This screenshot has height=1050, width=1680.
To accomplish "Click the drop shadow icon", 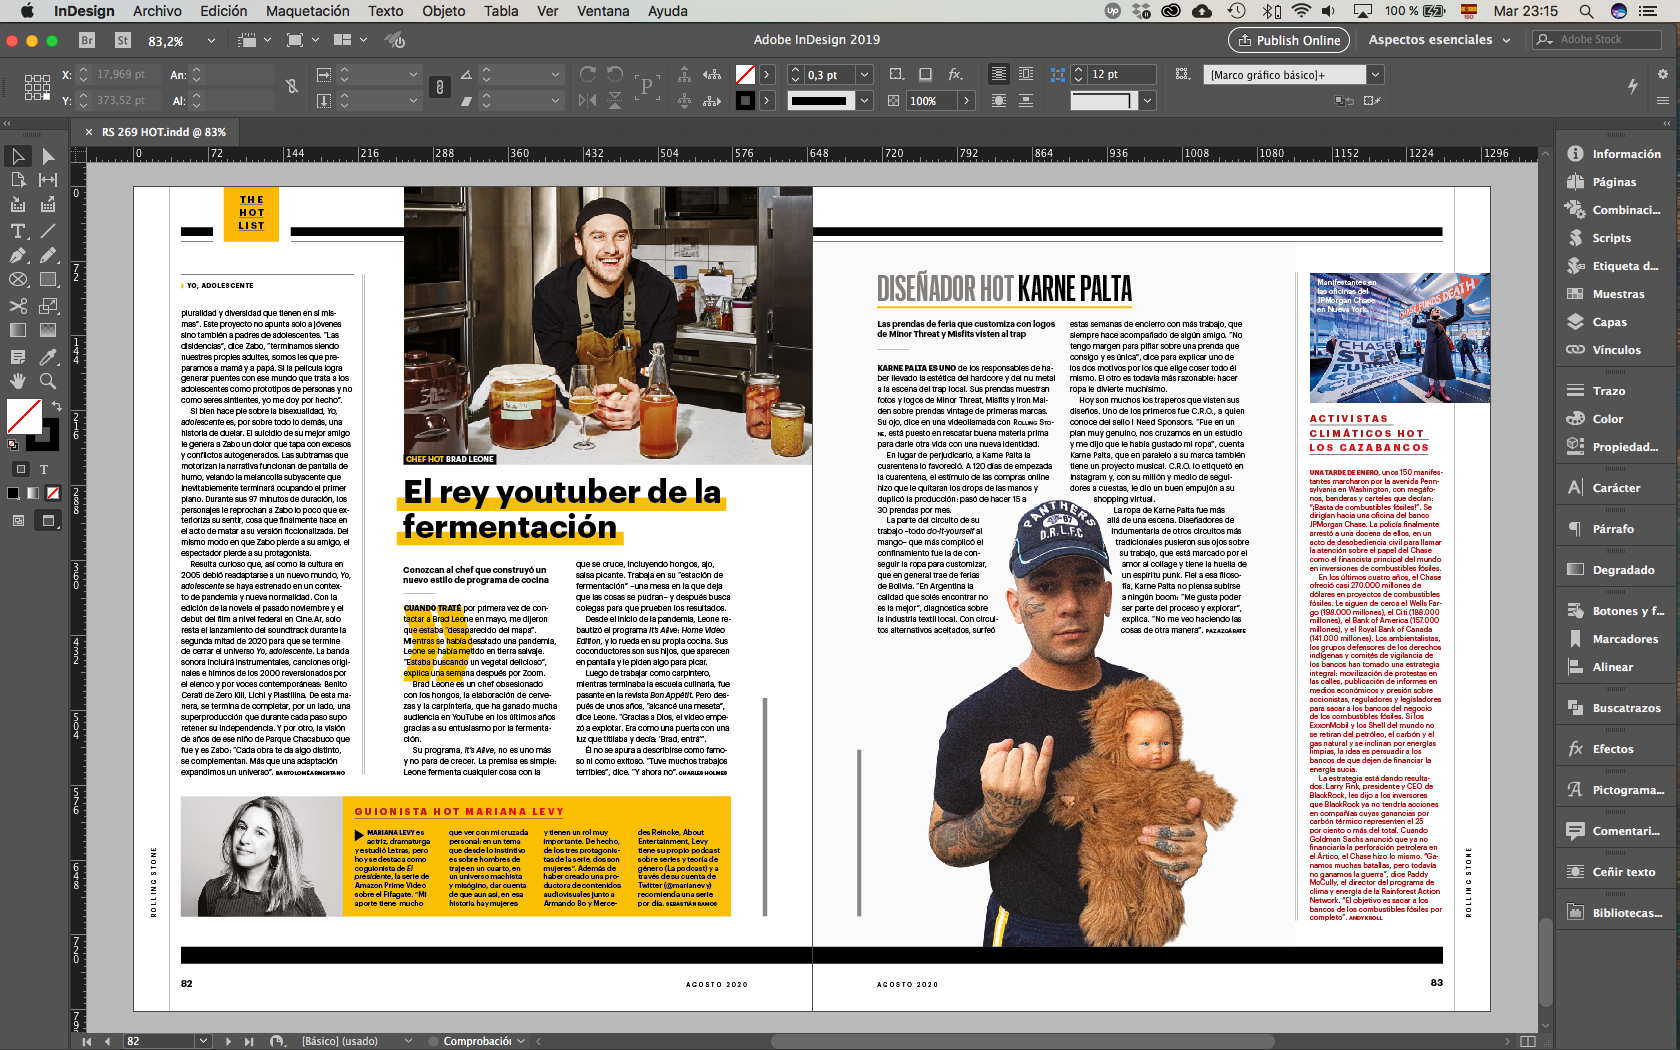I will click(926, 75).
